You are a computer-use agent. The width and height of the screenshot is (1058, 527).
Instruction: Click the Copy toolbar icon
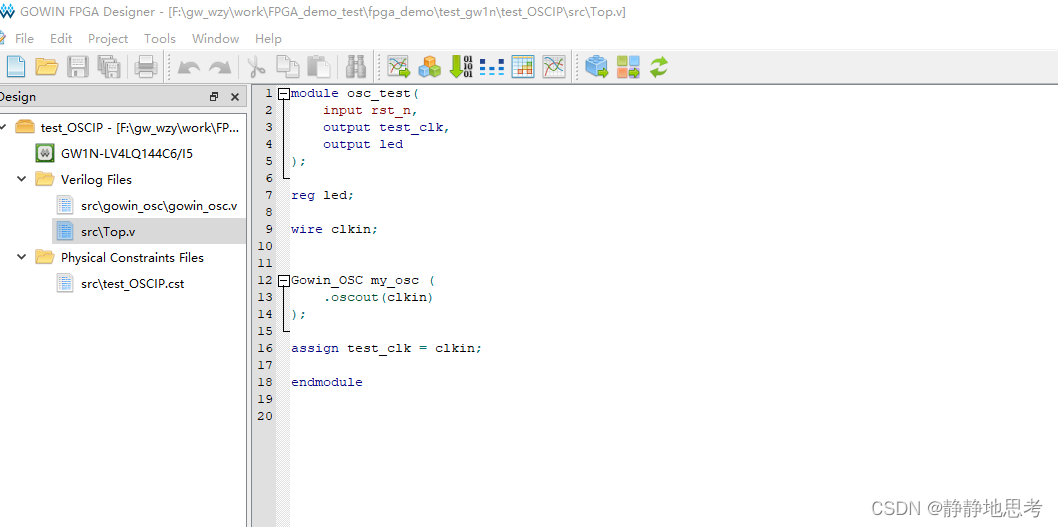[287, 66]
